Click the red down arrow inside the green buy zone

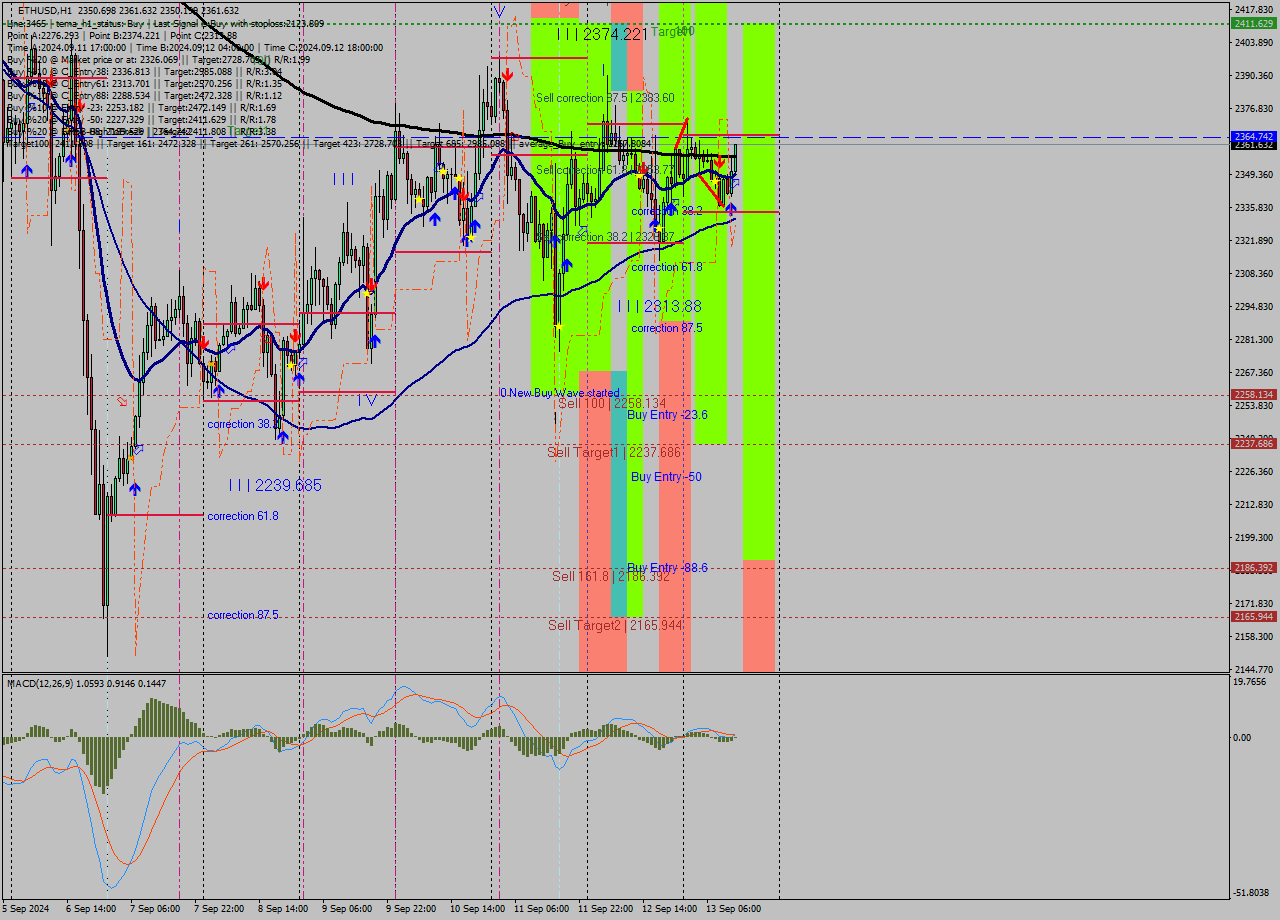[x=719, y=163]
